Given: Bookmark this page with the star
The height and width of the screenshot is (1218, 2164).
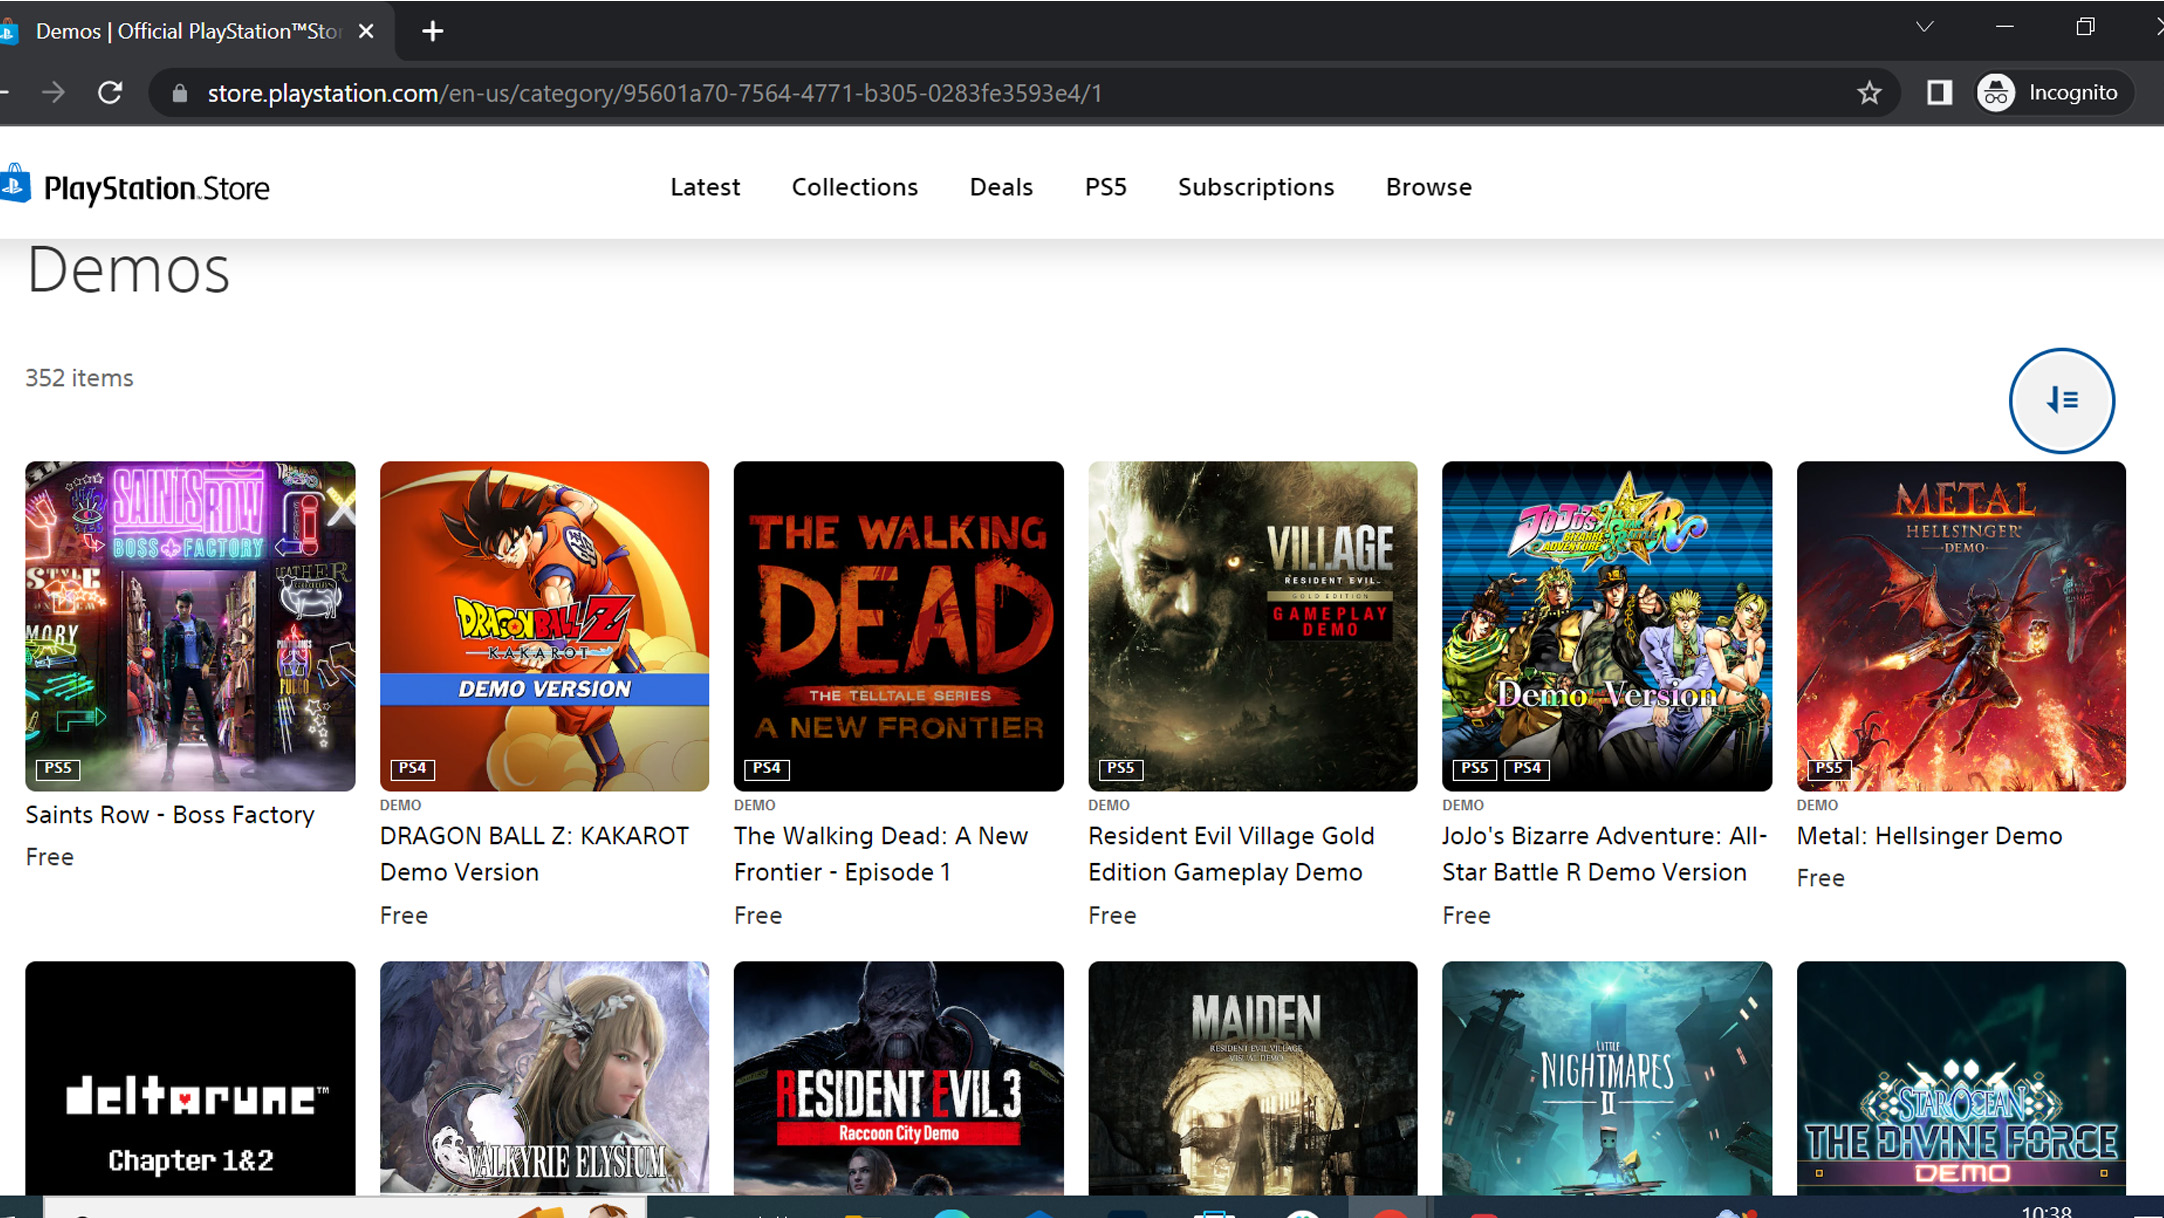Looking at the screenshot, I should coord(1869,93).
